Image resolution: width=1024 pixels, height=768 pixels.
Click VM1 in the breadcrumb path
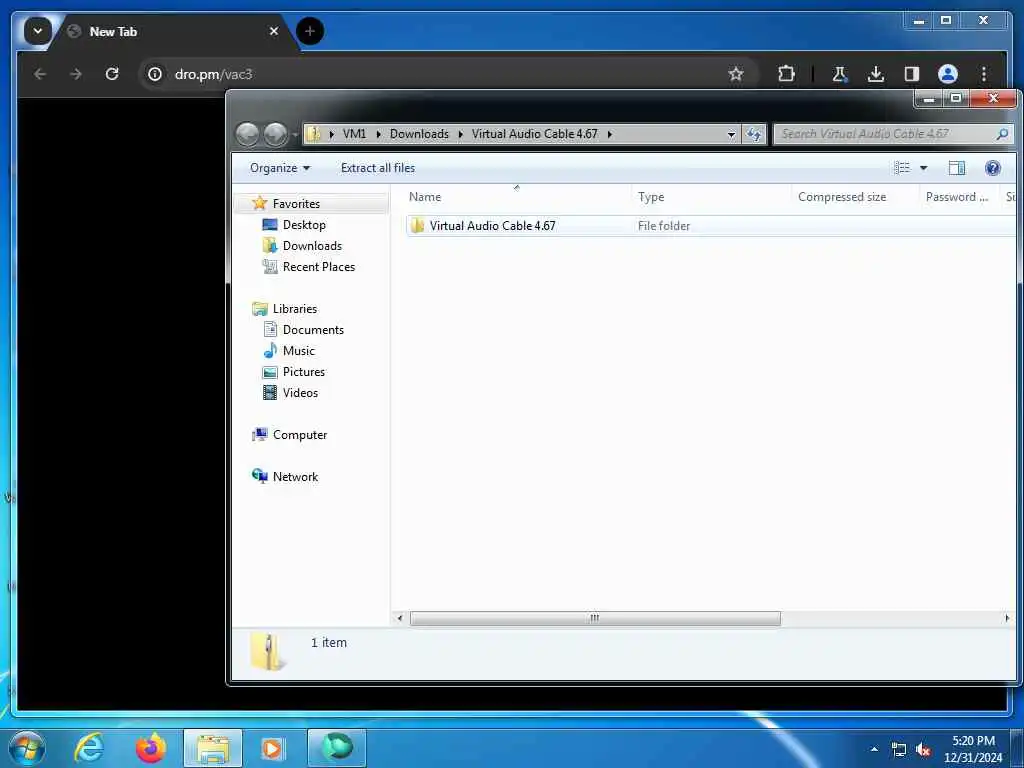click(354, 134)
